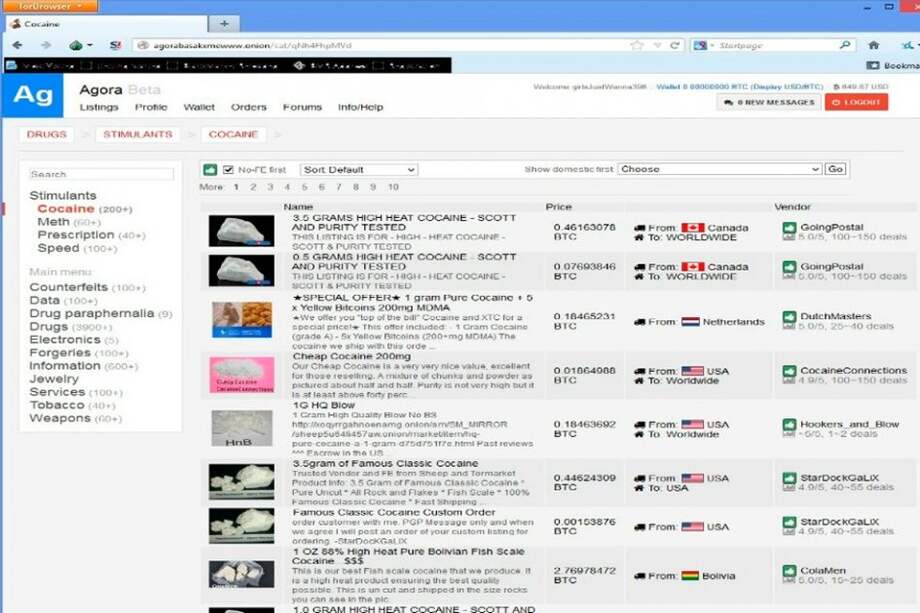The width and height of the screenshot is (920, 613).
Task: Click the green vendor icon next to CocaineConnections
Action: pos(789,372)
